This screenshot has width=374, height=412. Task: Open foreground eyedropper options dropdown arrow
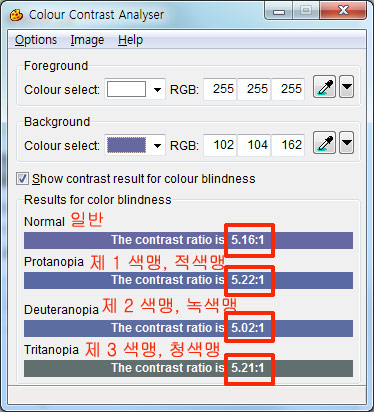[347, 87]
